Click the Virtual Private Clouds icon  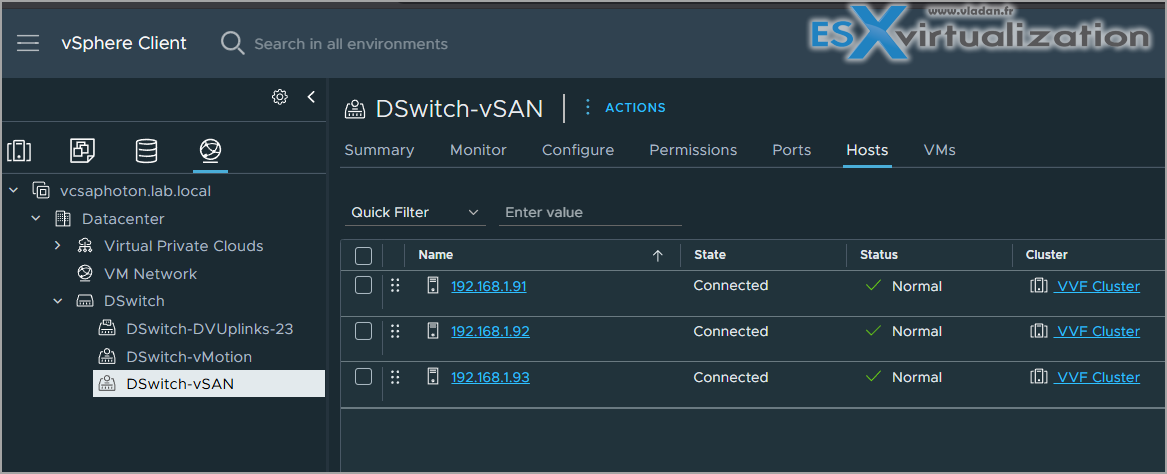point(85,246)
